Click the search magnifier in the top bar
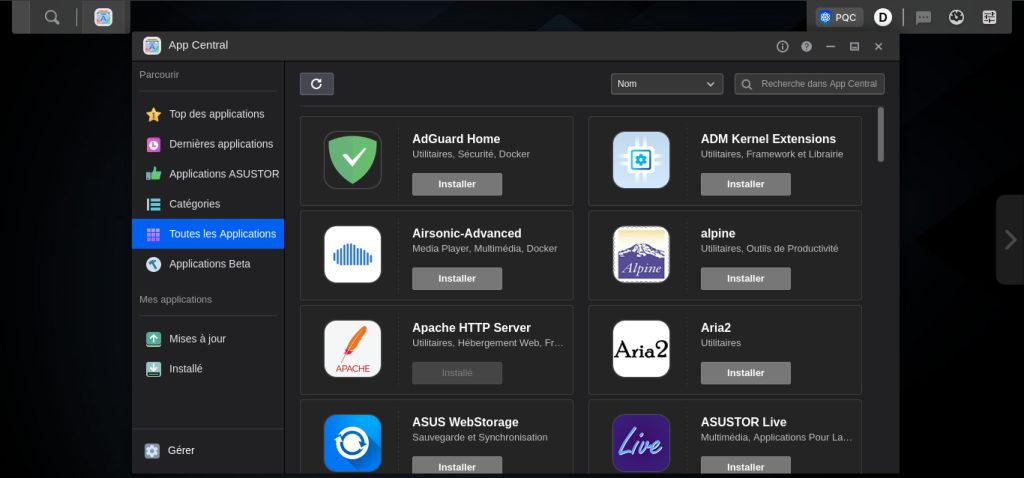1024x478 pixels. (52, 18)
